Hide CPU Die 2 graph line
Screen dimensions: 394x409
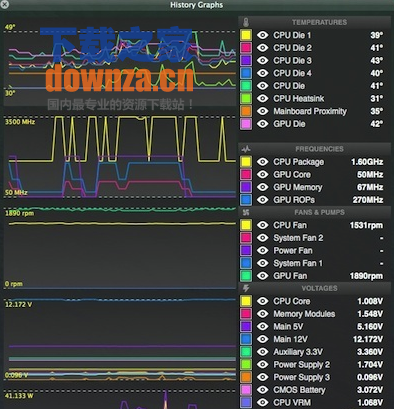tap(263, 48)
